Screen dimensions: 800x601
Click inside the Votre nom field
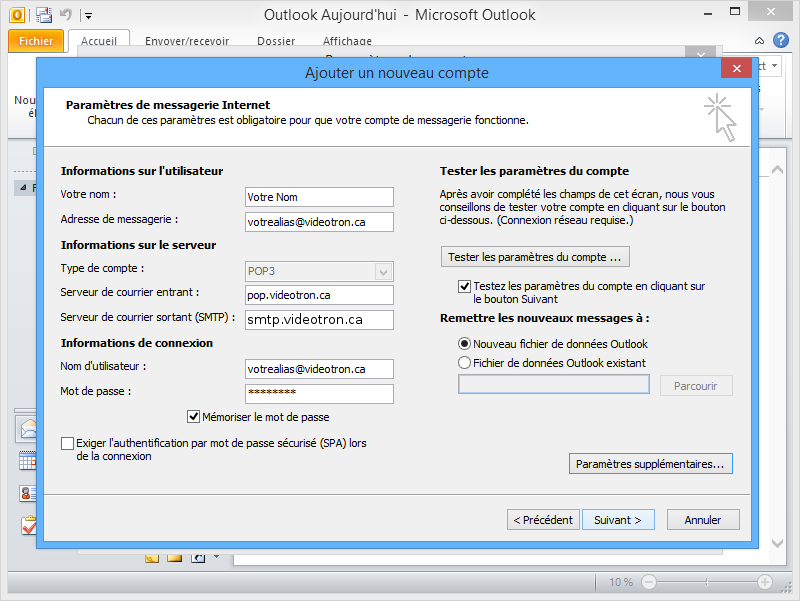click(x=318, y=197)
